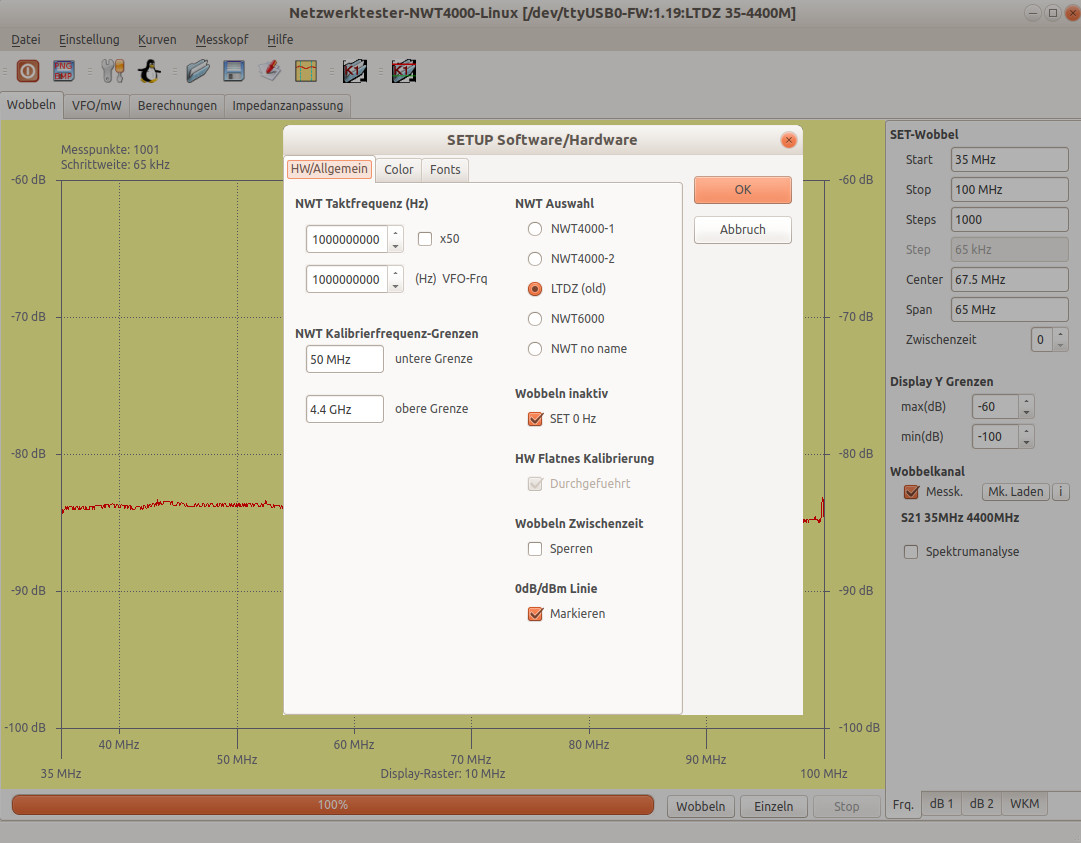Switch to the Color tab

click(x=398, y=170)
